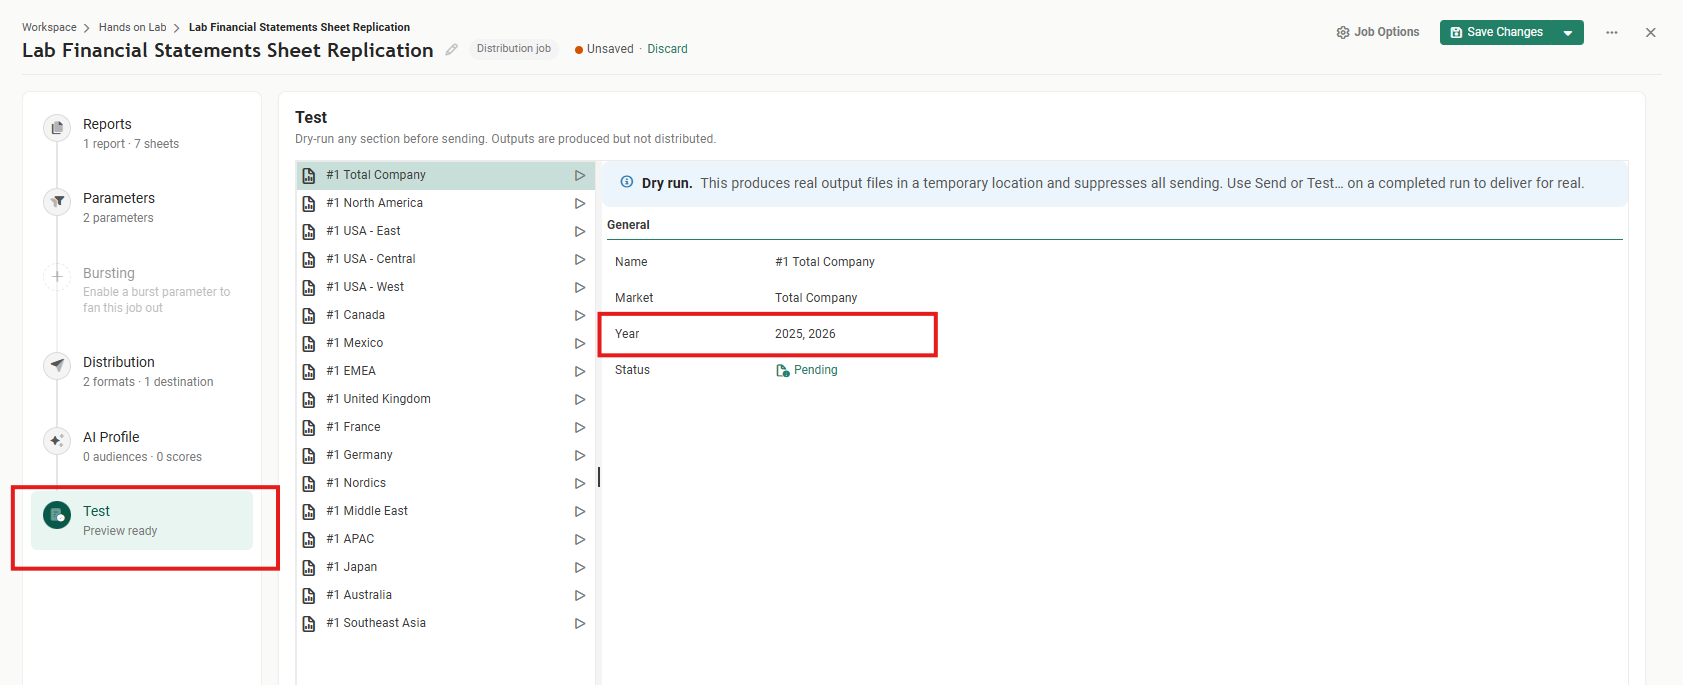
Task: Click the pencil icon to rename the job
Action: [x=452, y=50]
